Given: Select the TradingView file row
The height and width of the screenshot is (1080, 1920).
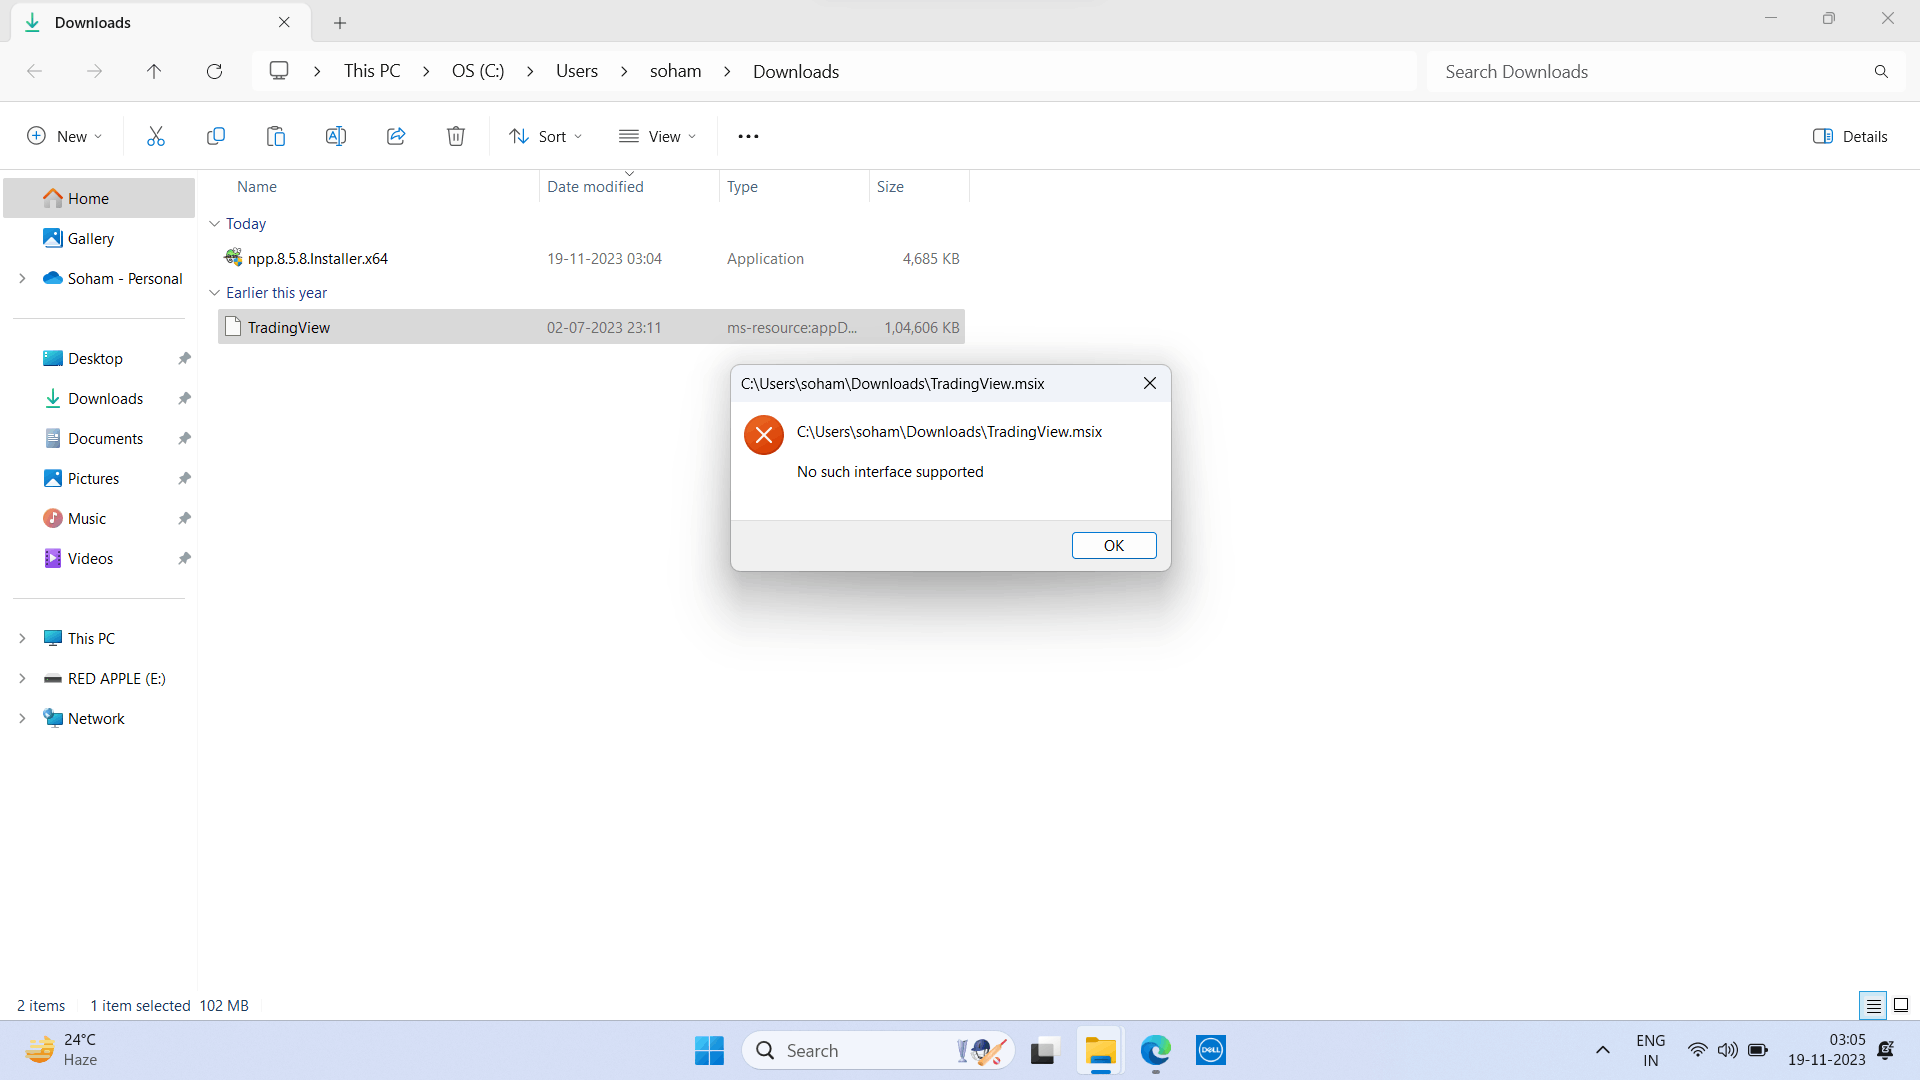Looking at the screenshot, I should click(x=591, y=327).
